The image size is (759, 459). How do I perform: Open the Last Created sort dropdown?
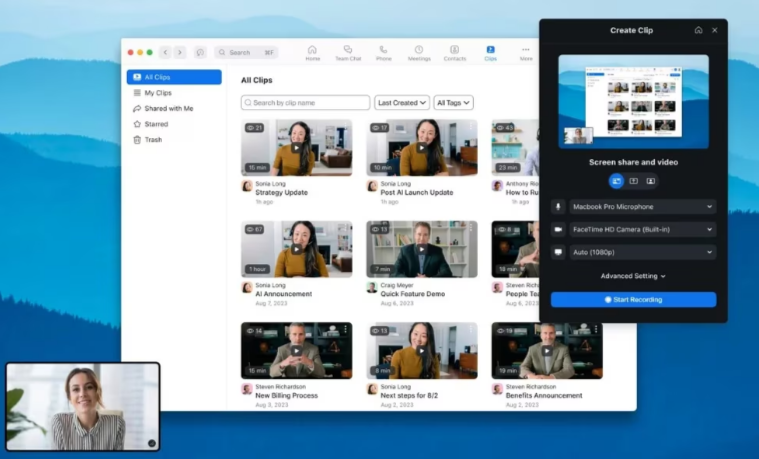[x=402, y=103]
